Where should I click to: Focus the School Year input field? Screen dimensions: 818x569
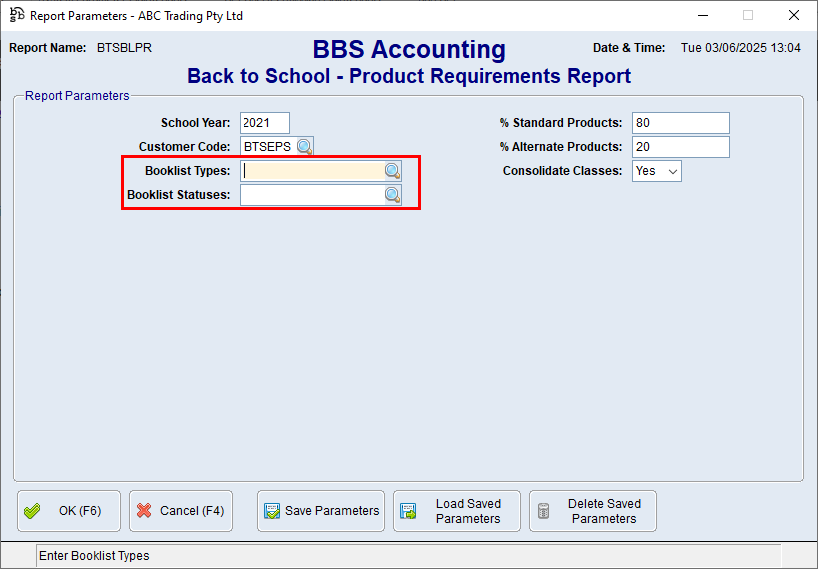click(264, 123)
